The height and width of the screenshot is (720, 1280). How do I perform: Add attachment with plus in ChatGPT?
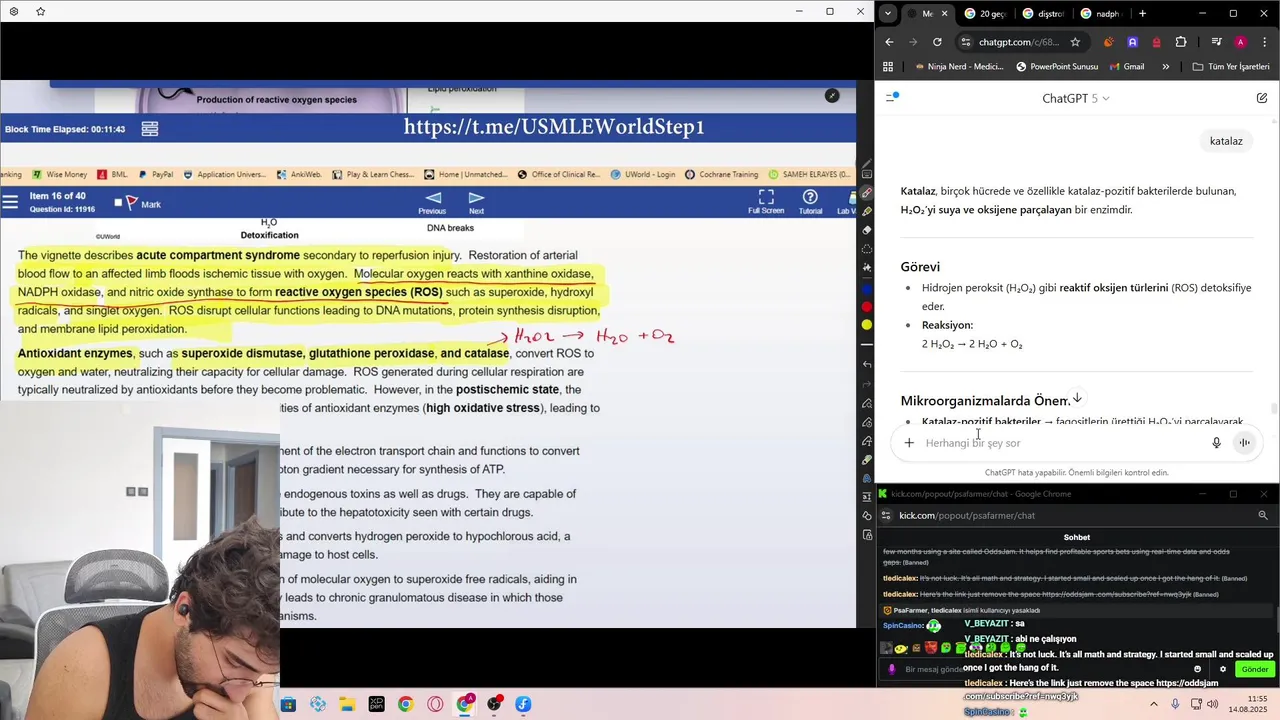909,443
